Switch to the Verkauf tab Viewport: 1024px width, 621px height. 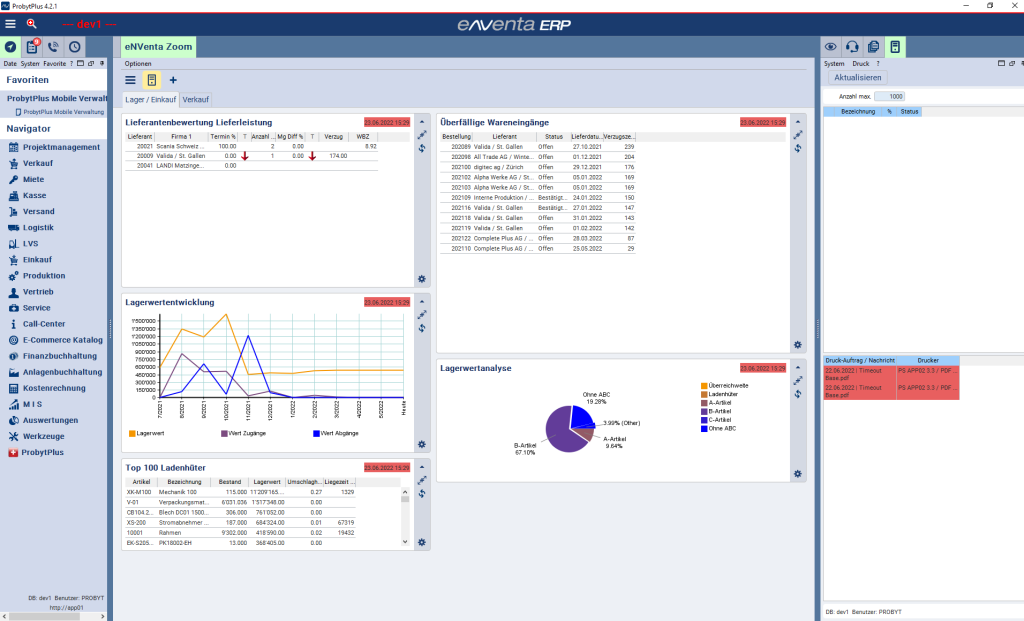(x=196, y=100)
